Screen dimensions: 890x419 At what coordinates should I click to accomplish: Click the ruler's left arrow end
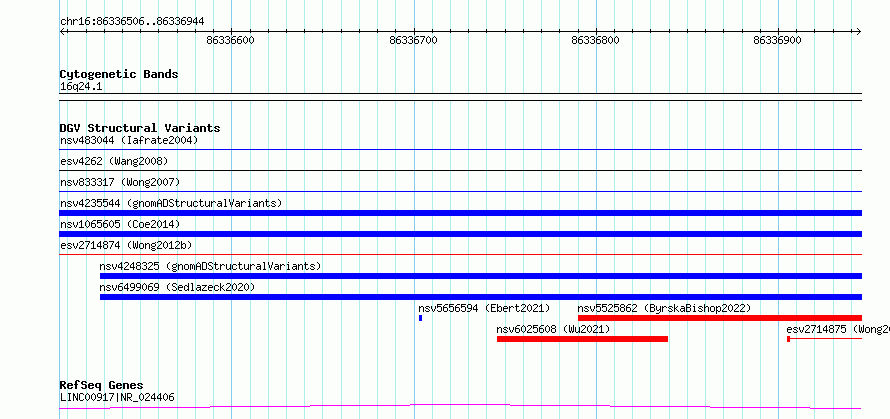coord(62,32)
